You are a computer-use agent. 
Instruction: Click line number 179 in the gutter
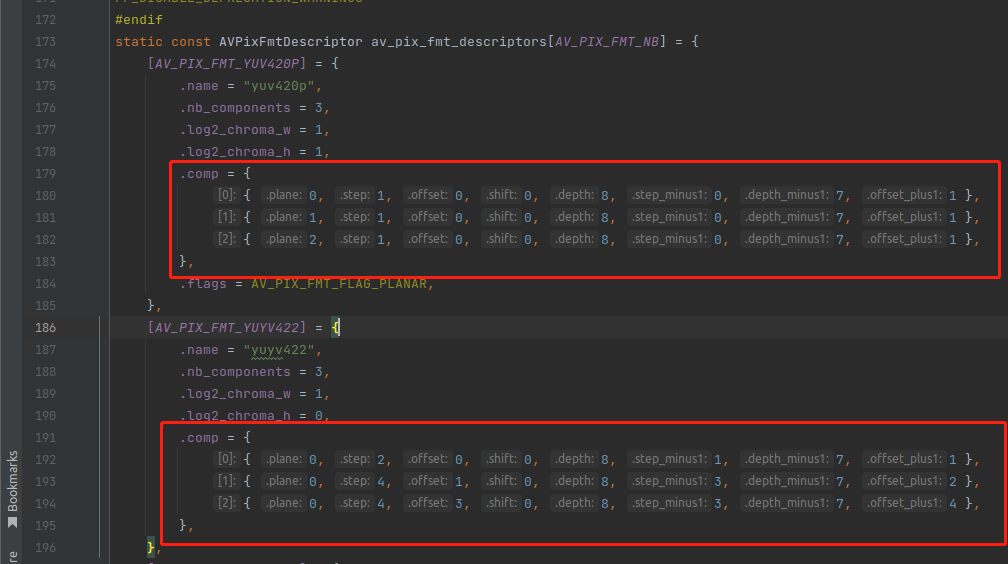(x=45, y=174)
